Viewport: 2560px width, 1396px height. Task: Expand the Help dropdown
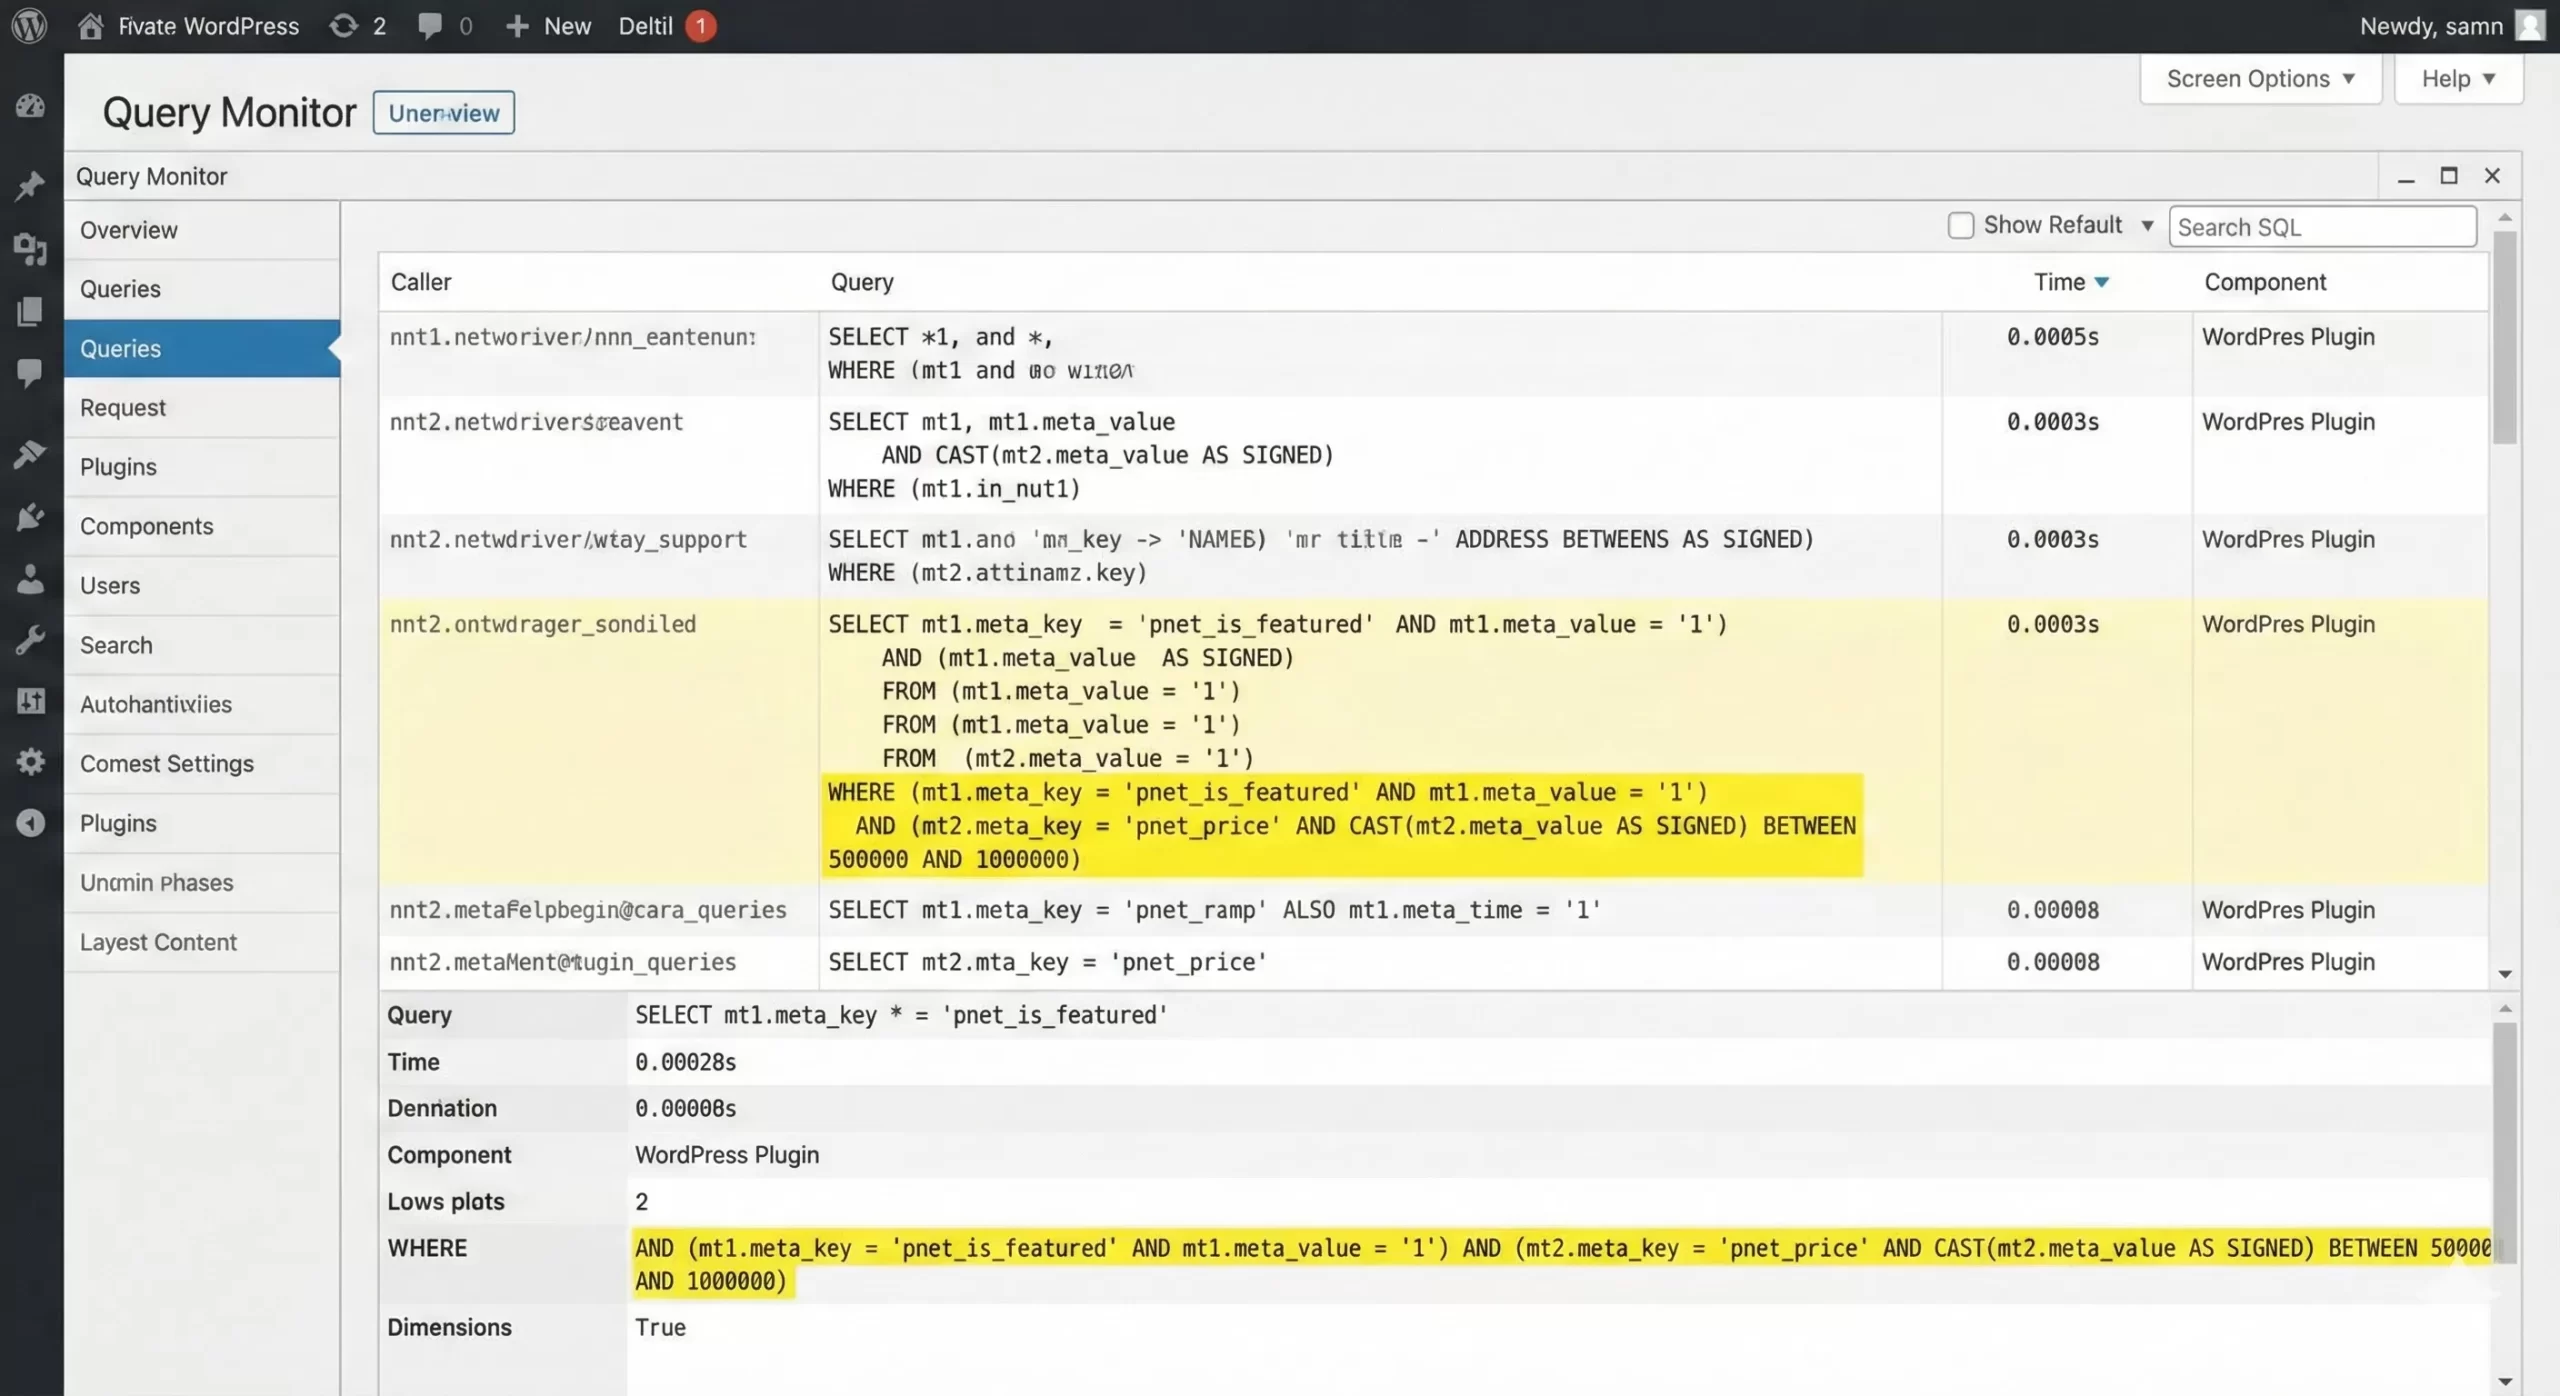(2457, 79)
